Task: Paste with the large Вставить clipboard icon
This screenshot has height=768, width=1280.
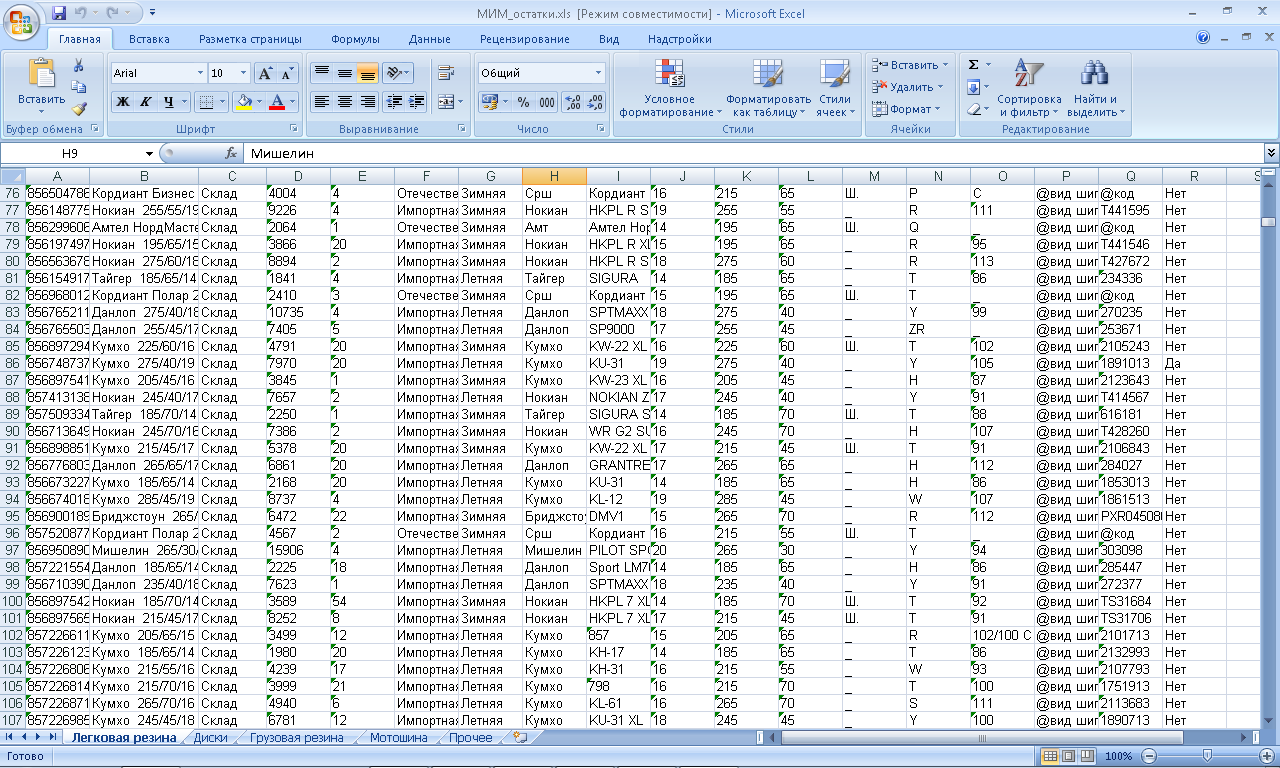Action: click(42, 82)
